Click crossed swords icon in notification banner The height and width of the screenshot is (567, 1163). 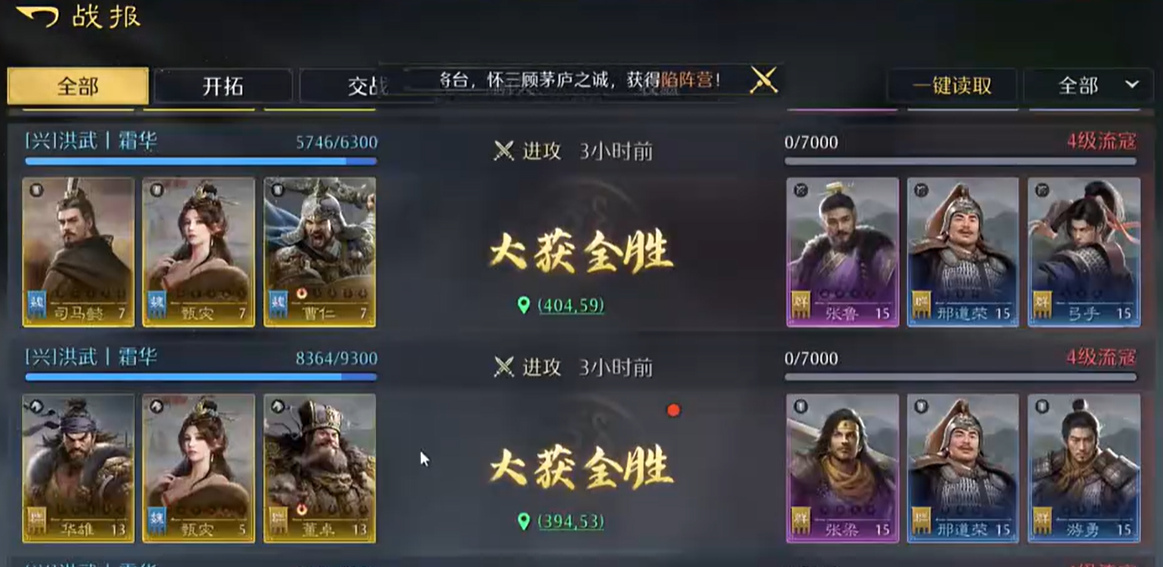tap(763, 79)
